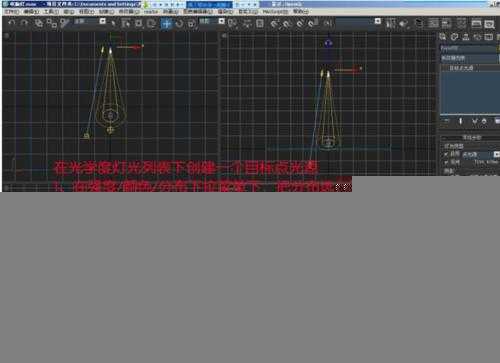Toggle Show End Result in modifier stack

[461, 121]
